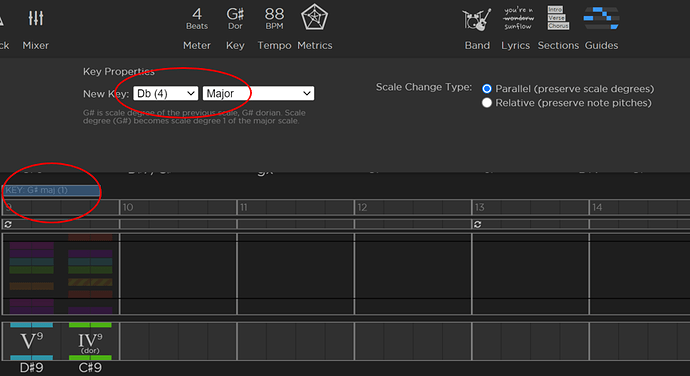Select measure 10 in the timeline ruler
This screenshot has height=376, width=690.
tap(178, 207)
